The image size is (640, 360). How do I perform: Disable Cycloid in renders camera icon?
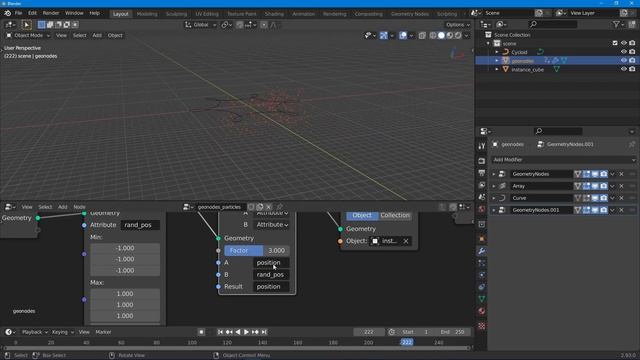pos(632,52)
